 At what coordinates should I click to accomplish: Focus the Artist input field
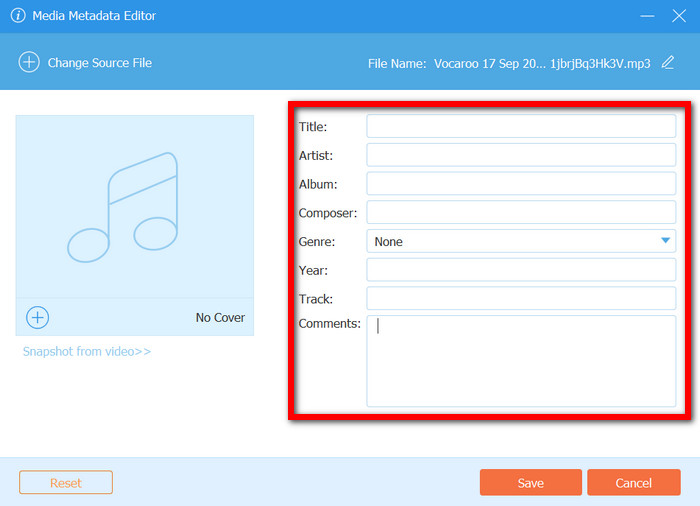point(521,155)
